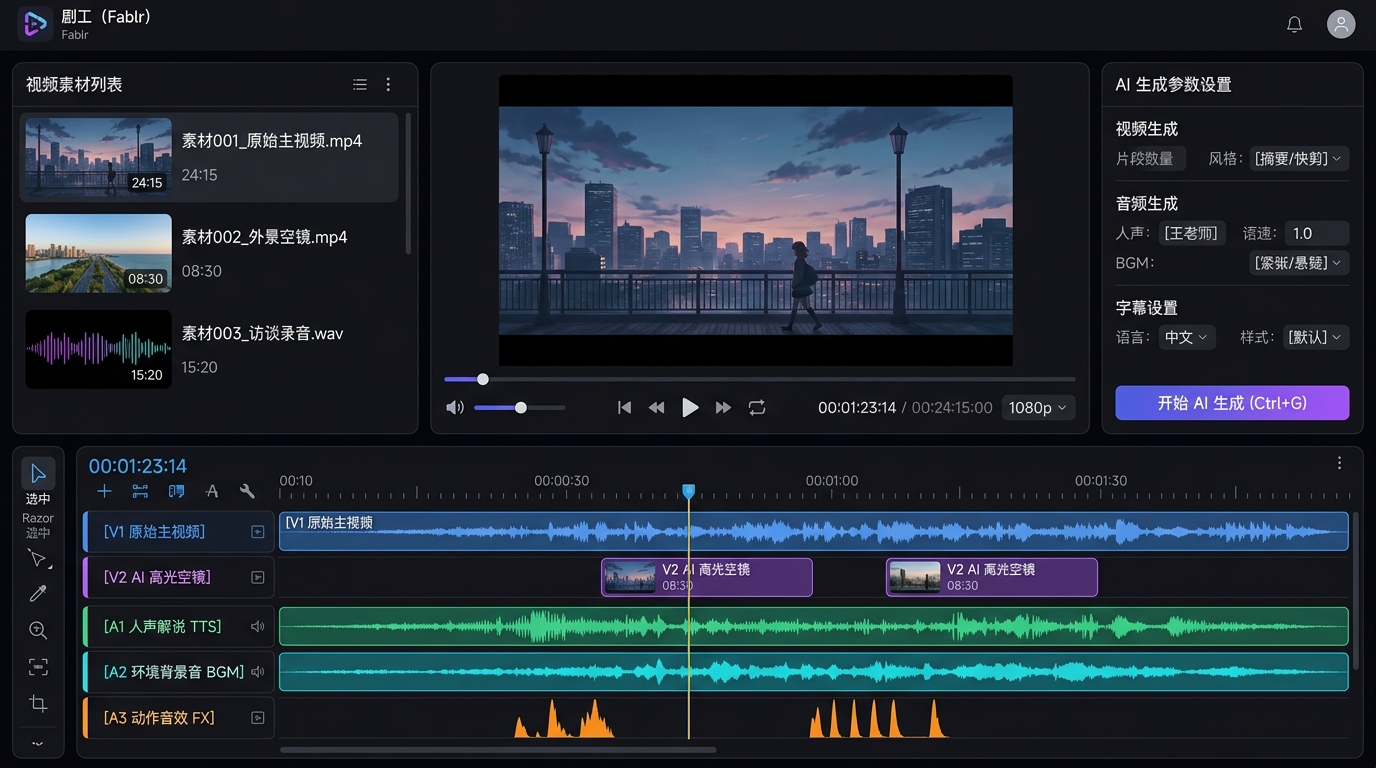Click the text tool A in timeline toolbar
Screen dimensions: 1376x768
point(212,491)
